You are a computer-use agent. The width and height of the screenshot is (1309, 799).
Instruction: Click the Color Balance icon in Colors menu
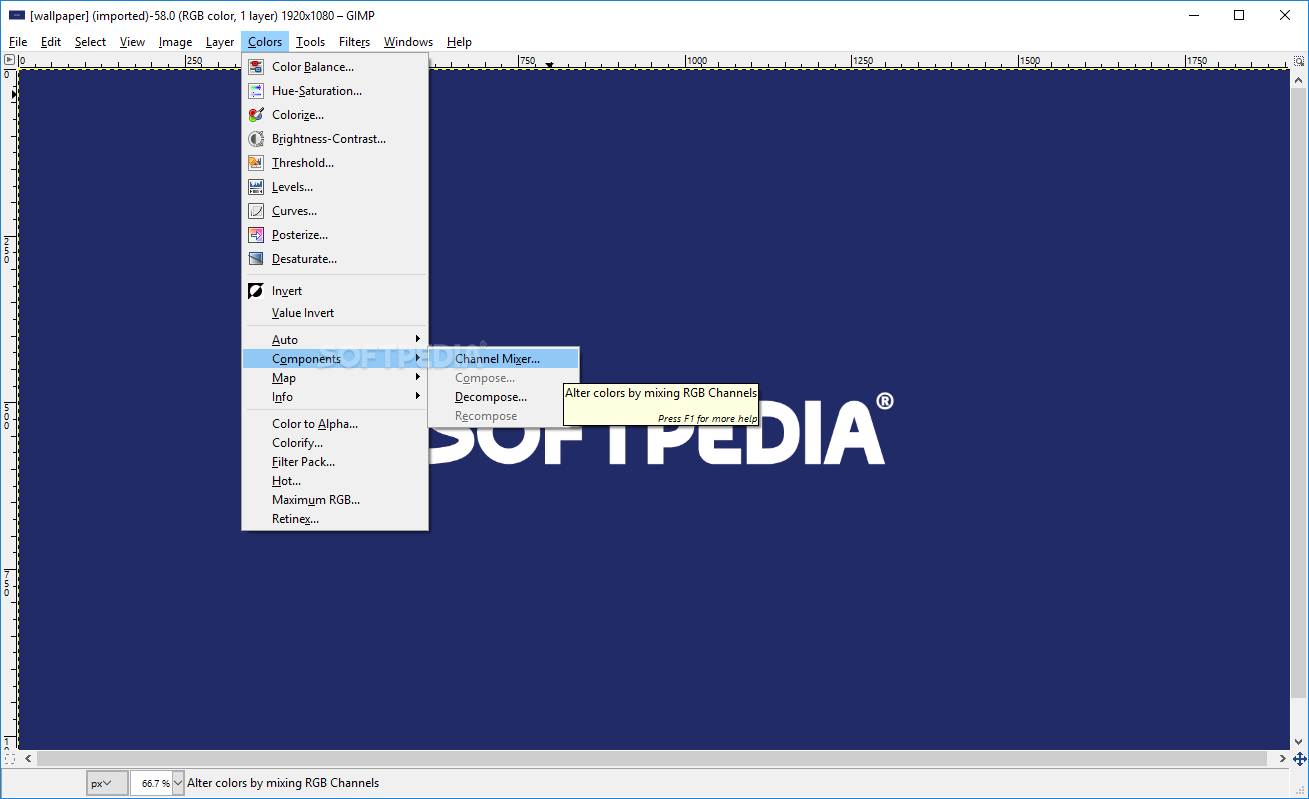click(x=255, y=67)
